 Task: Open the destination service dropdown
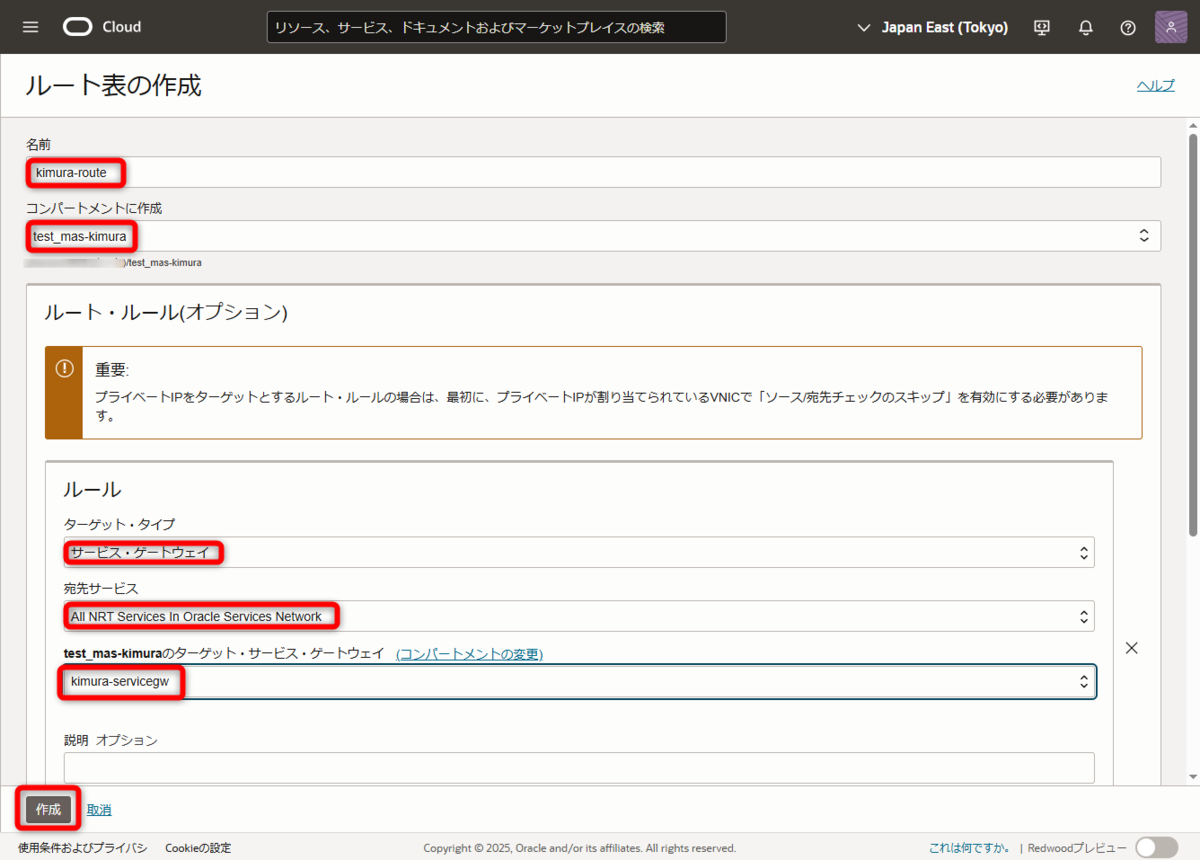click(x=579, y=616)
